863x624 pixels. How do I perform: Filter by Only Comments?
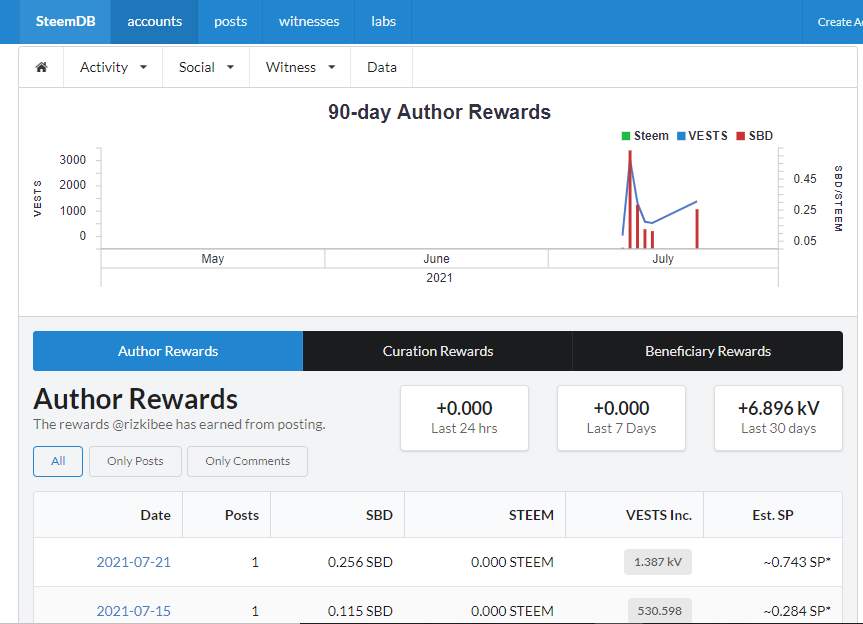coord(248,461)
